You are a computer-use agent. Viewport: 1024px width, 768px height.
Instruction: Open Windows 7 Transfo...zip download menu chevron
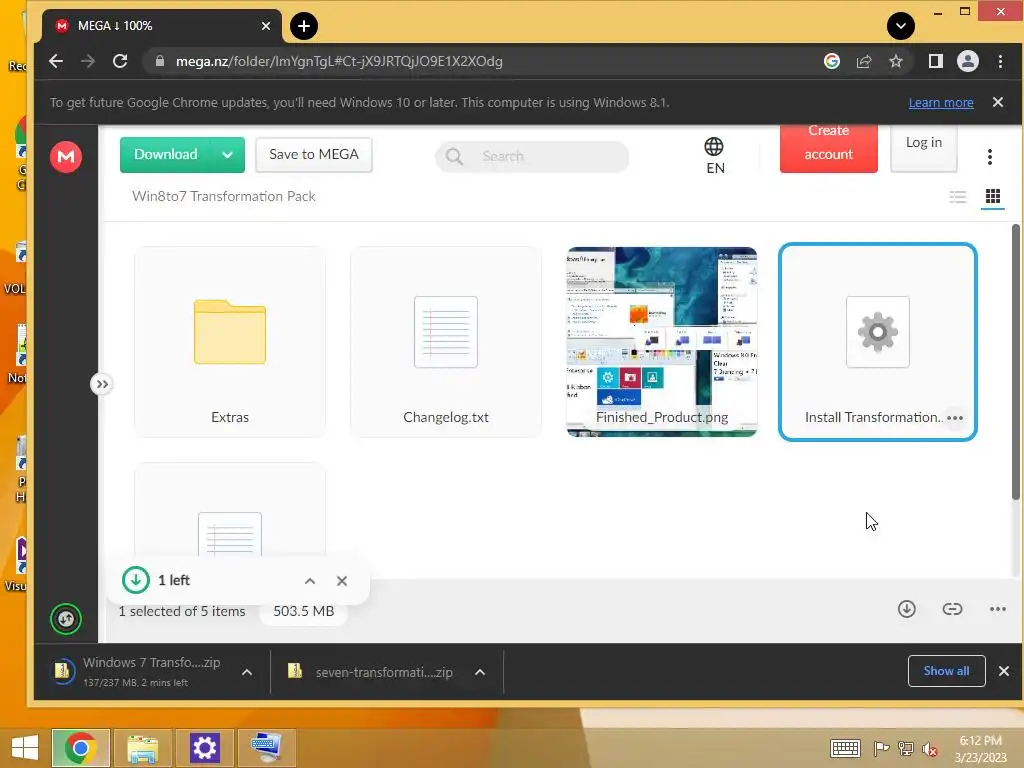point(247,672)
